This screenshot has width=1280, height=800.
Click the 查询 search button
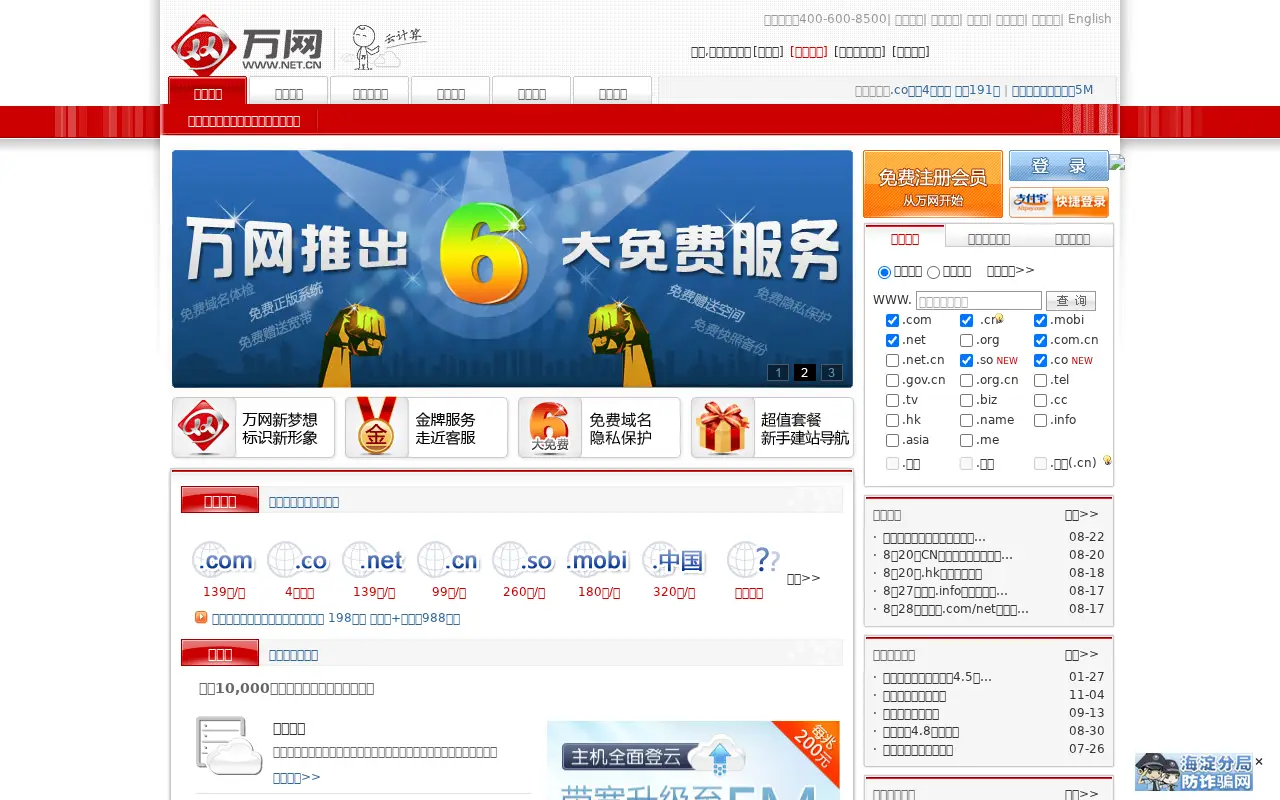(x=1071, y=301)
